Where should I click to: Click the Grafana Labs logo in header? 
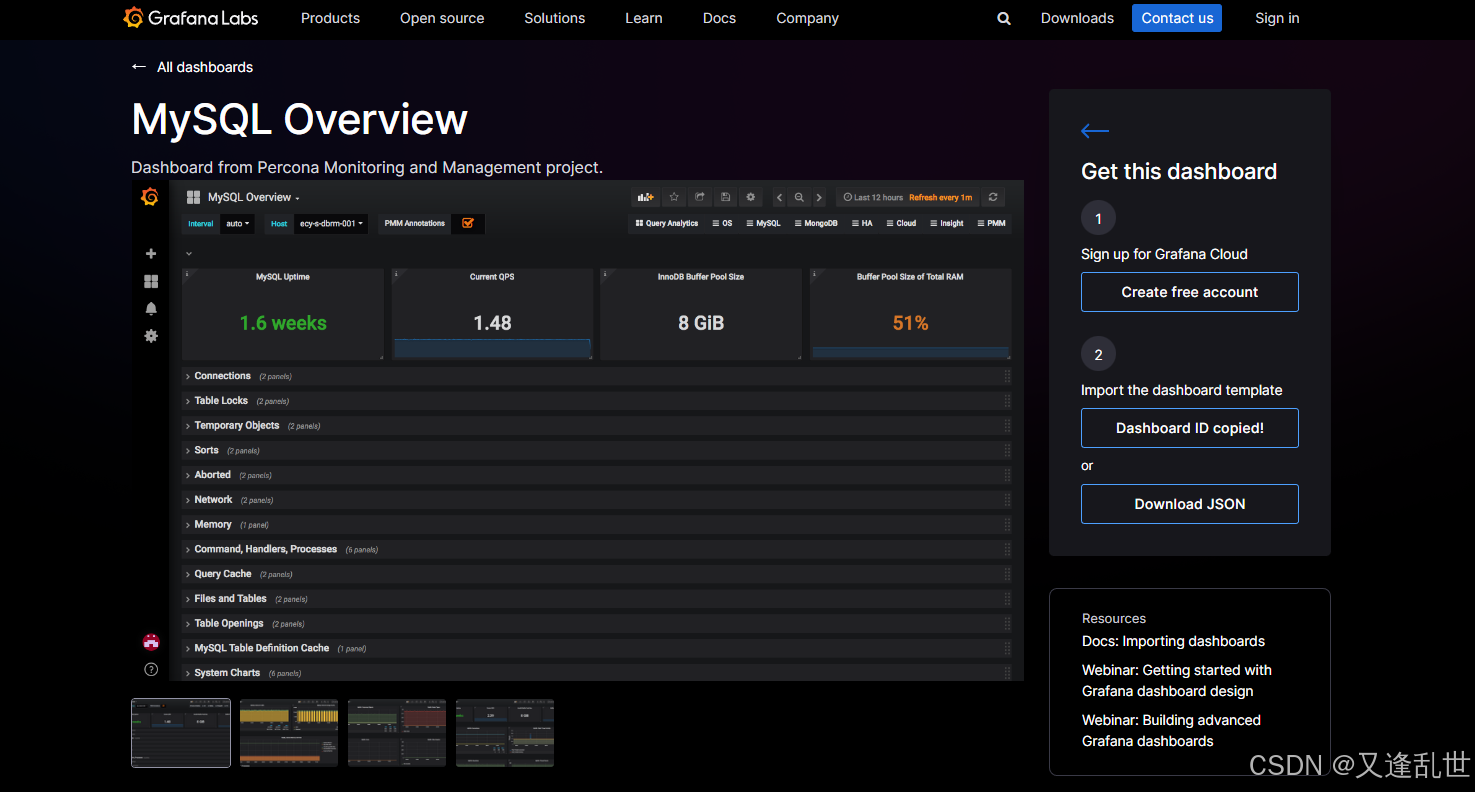191,18
